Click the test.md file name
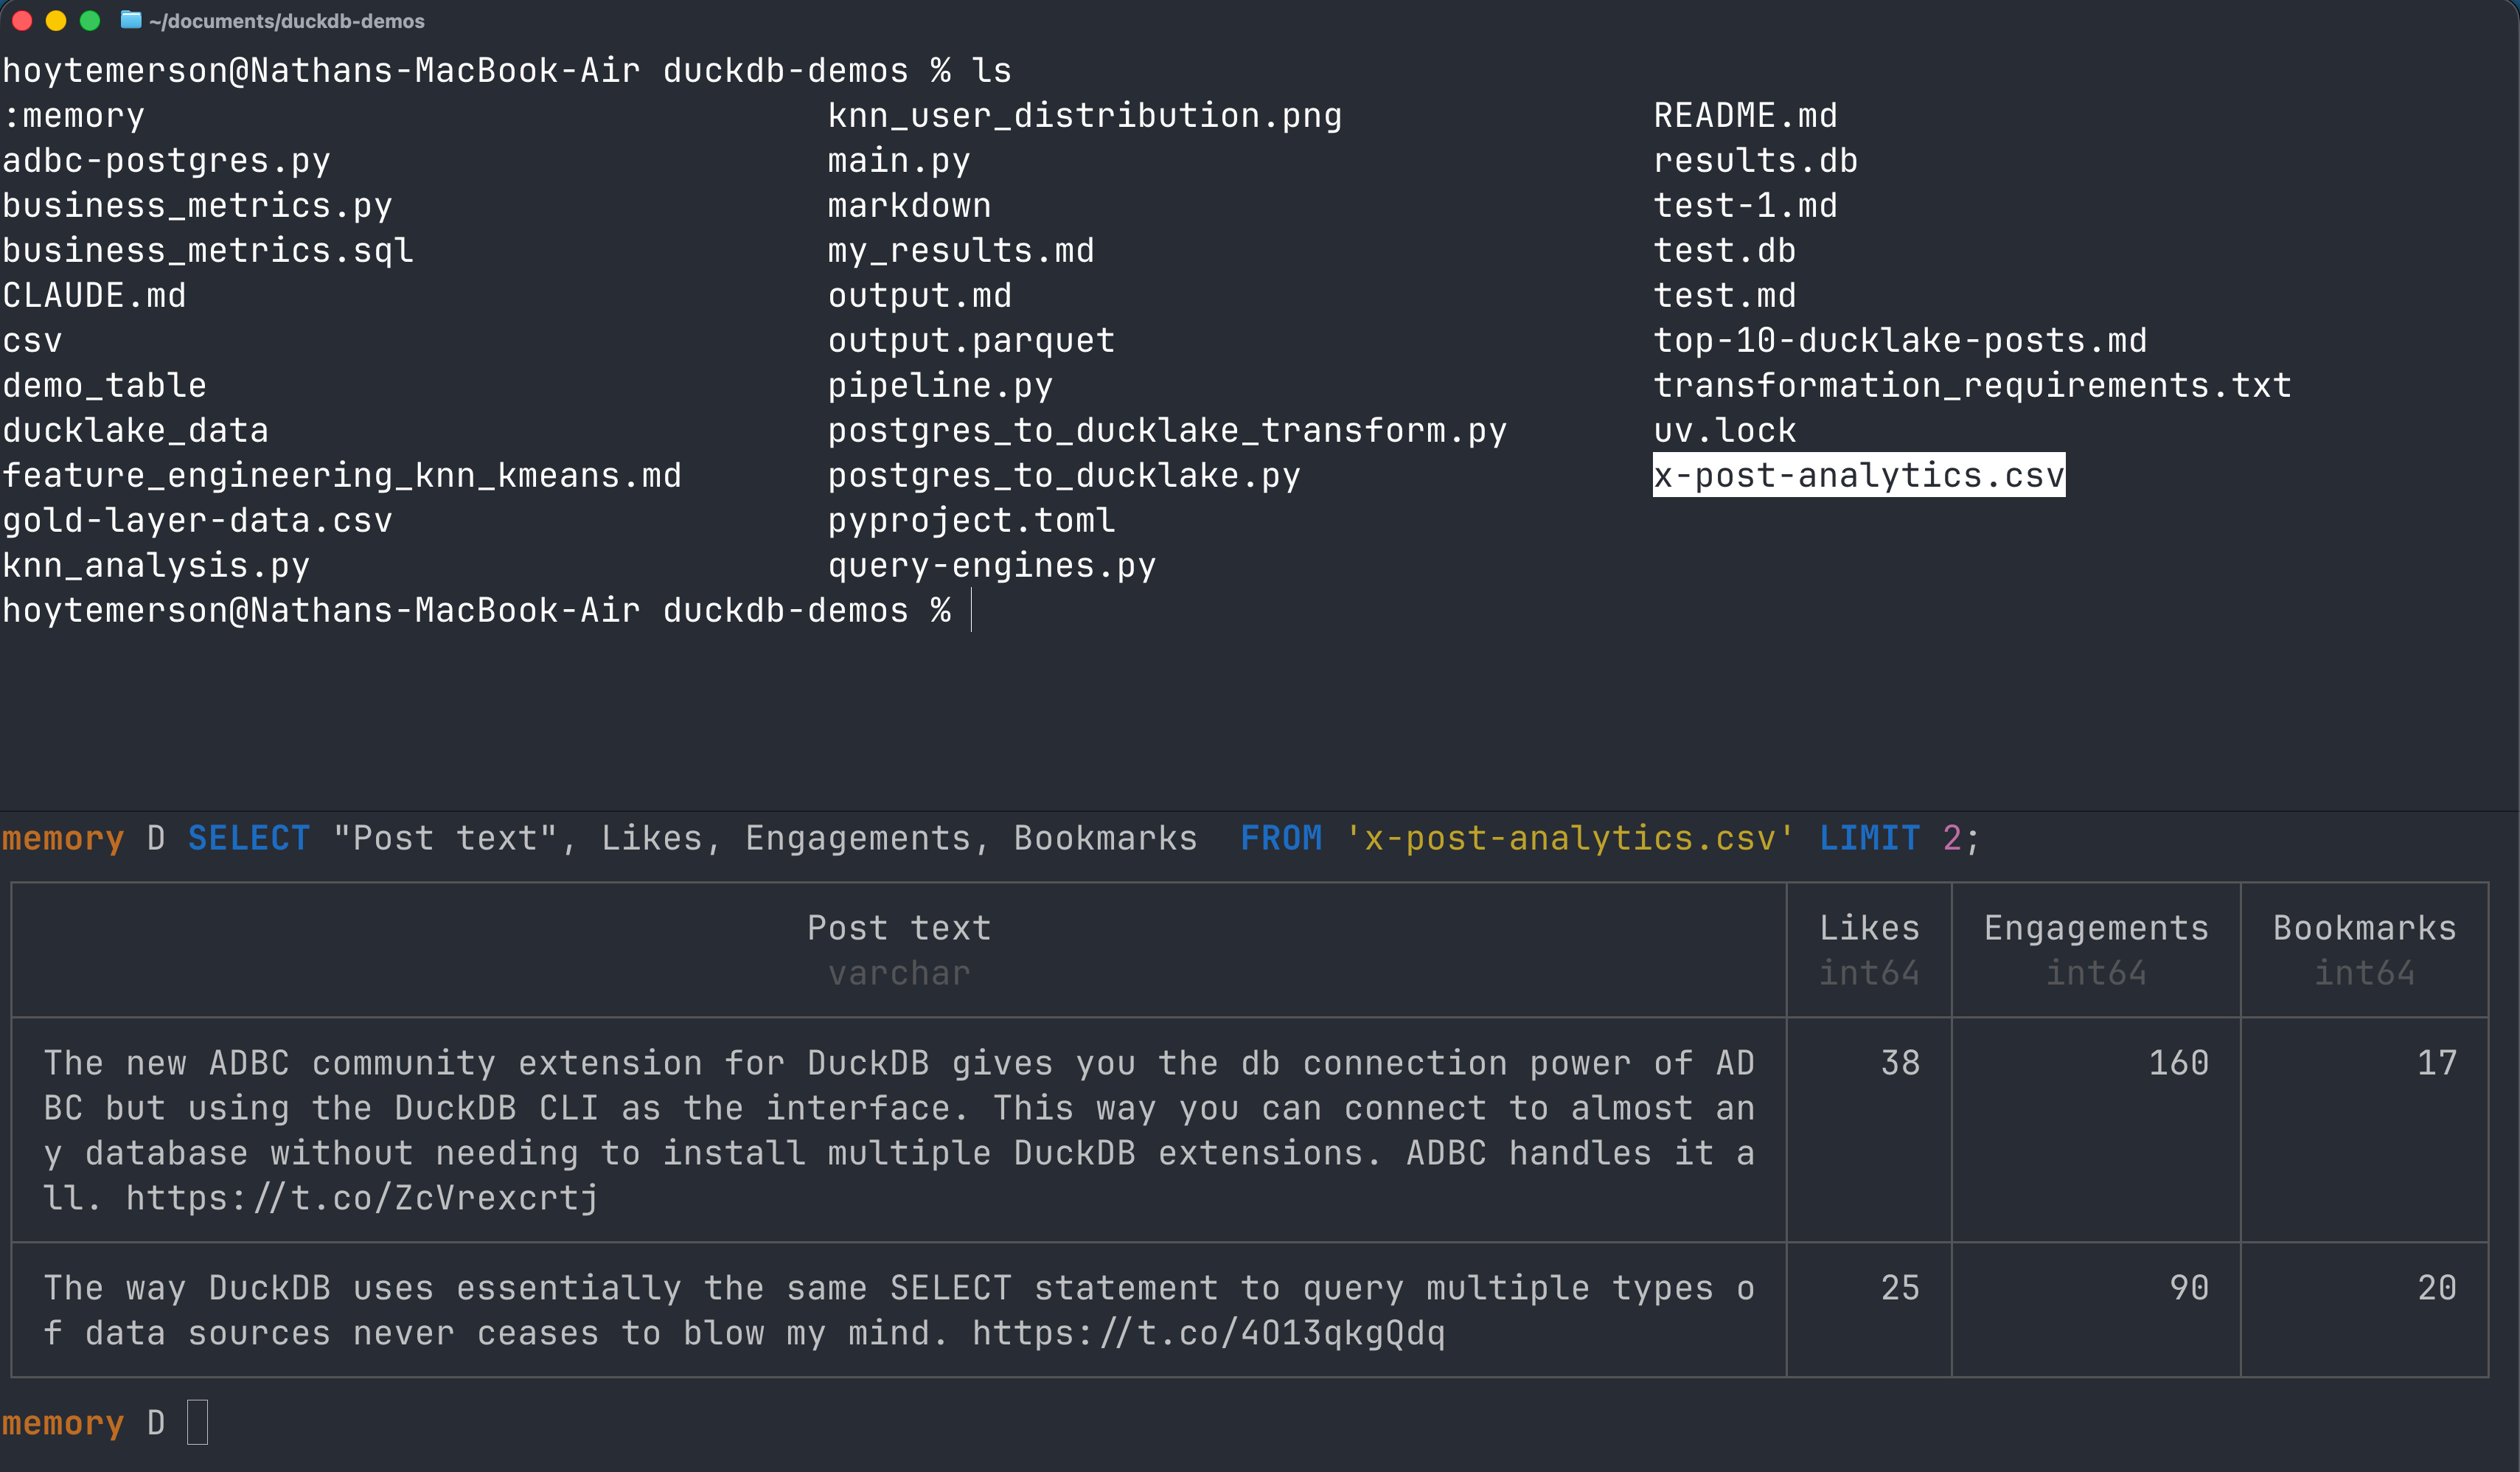This screenshot has width=2520, height=1472. click(1724, 295)
